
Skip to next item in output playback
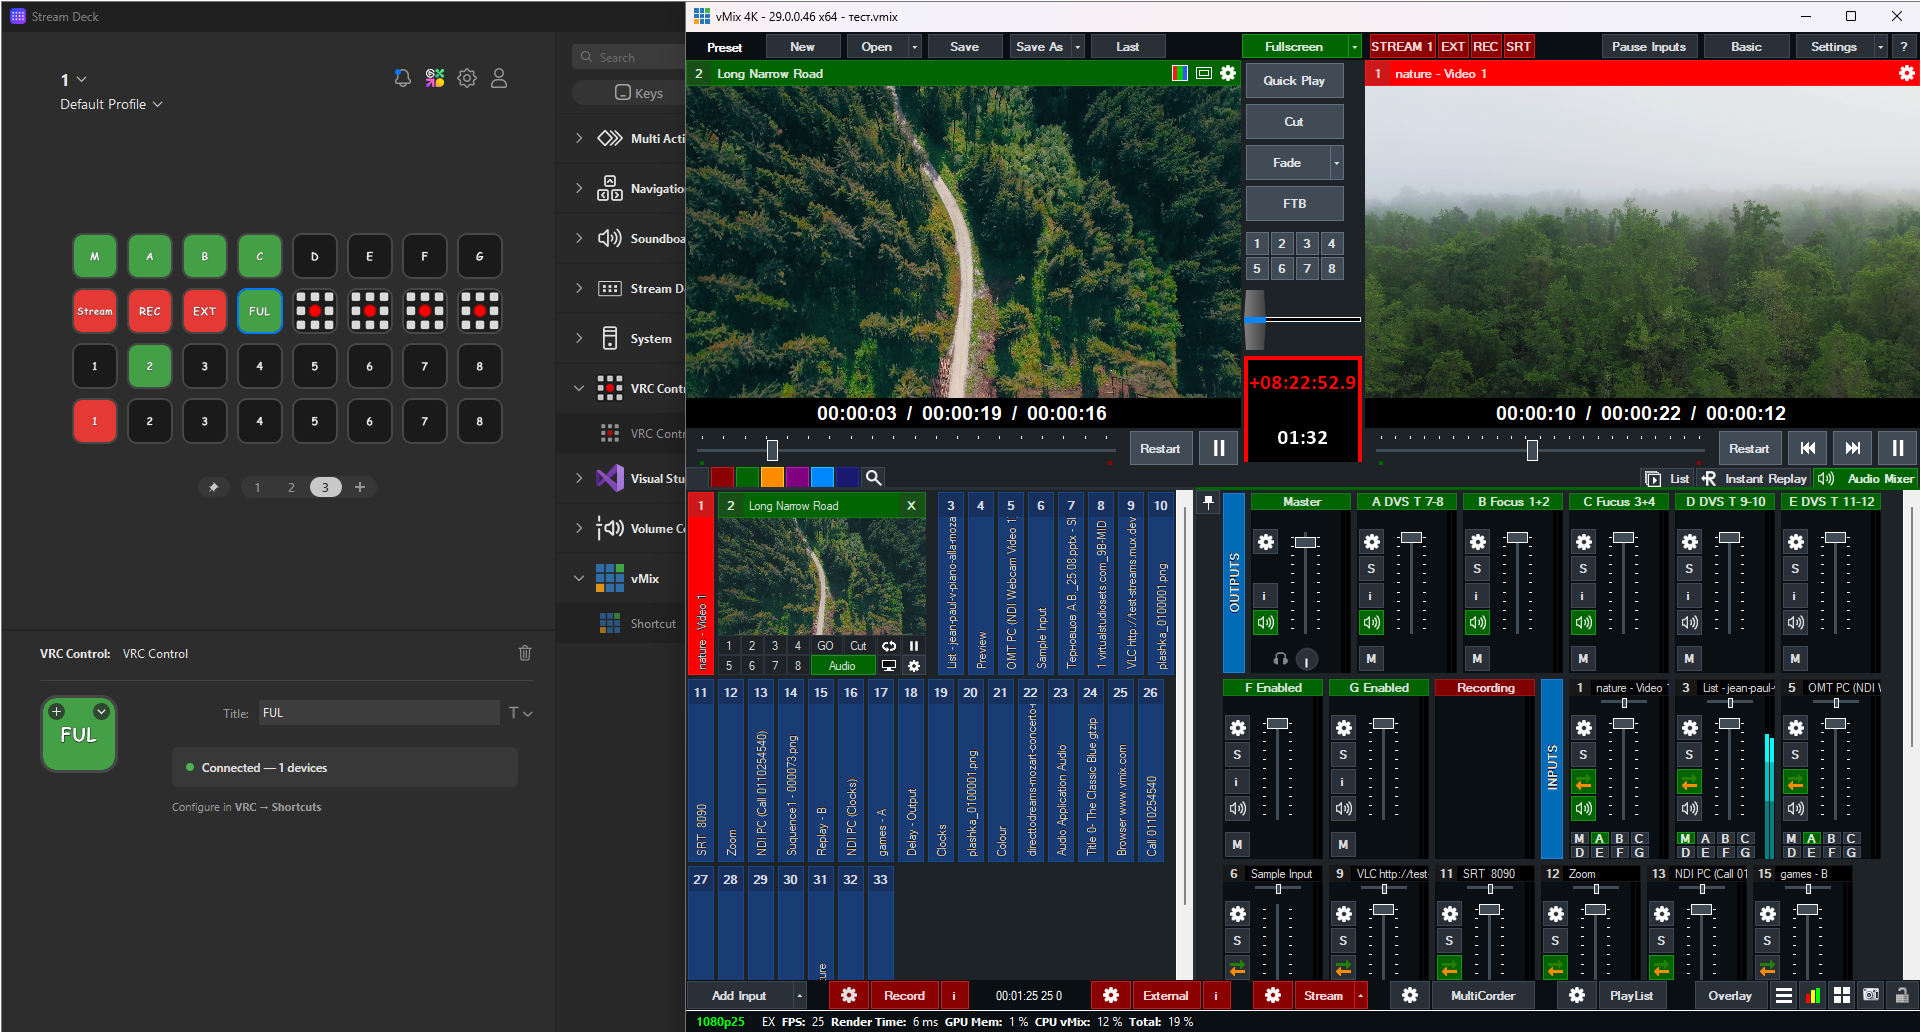point(1853,448)
